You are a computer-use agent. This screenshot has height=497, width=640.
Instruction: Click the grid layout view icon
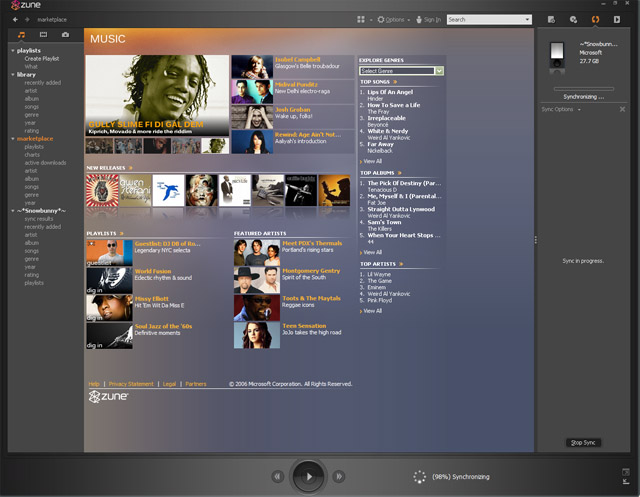click(361, 20)
